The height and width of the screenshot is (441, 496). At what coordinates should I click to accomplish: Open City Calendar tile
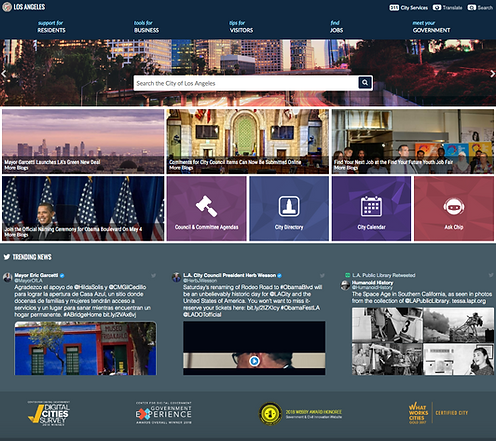[371, 208]
